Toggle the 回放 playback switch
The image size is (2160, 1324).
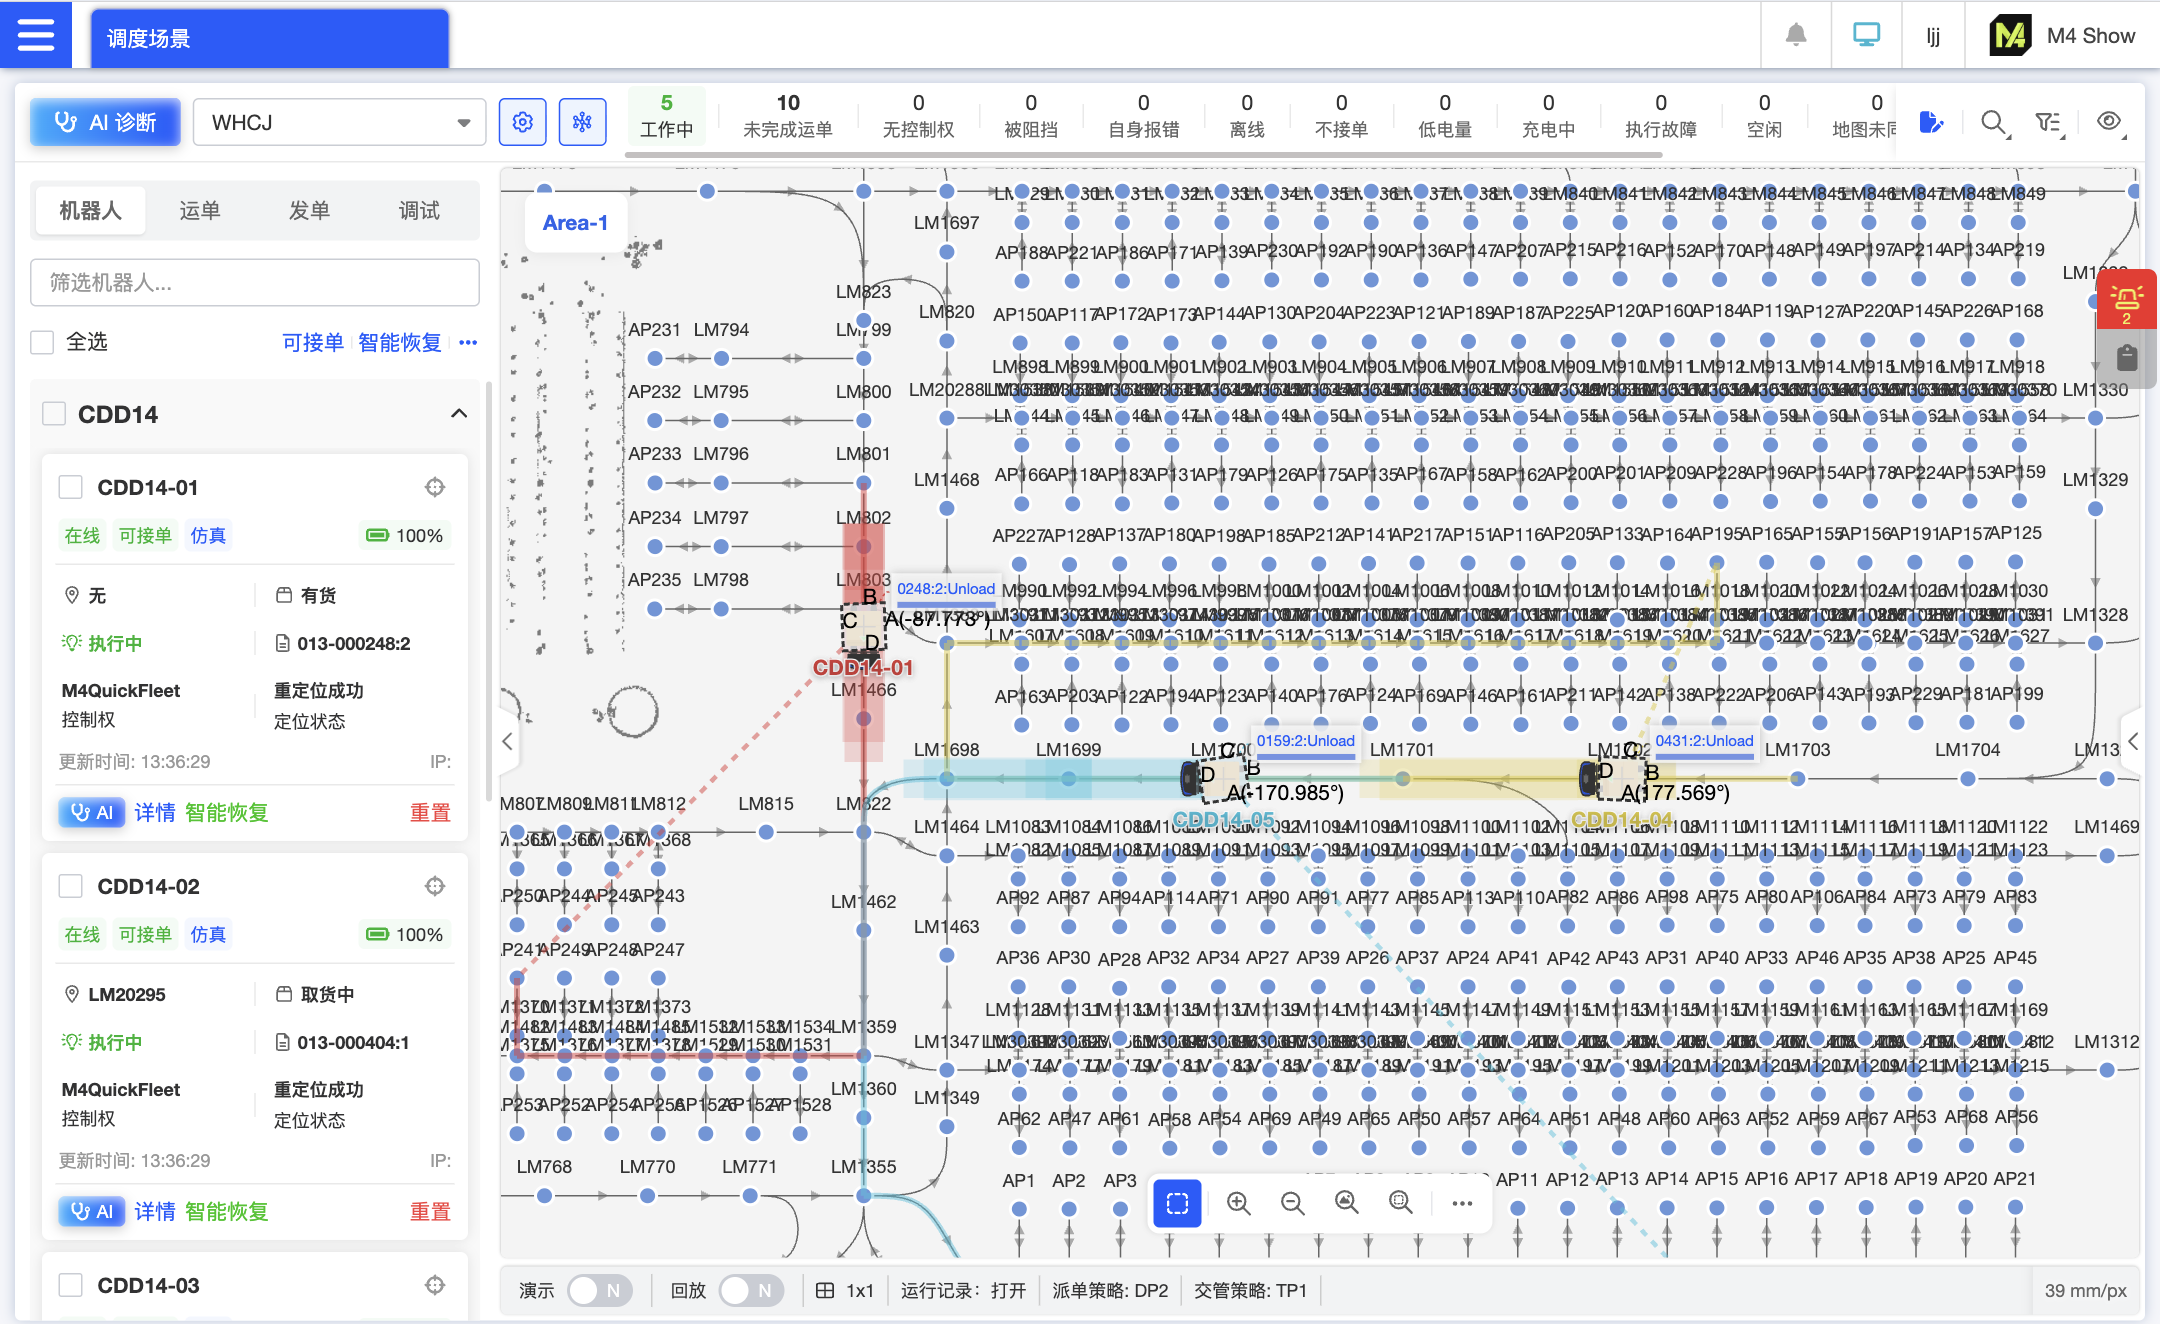pyautogui.click(x=749, y=1290)
